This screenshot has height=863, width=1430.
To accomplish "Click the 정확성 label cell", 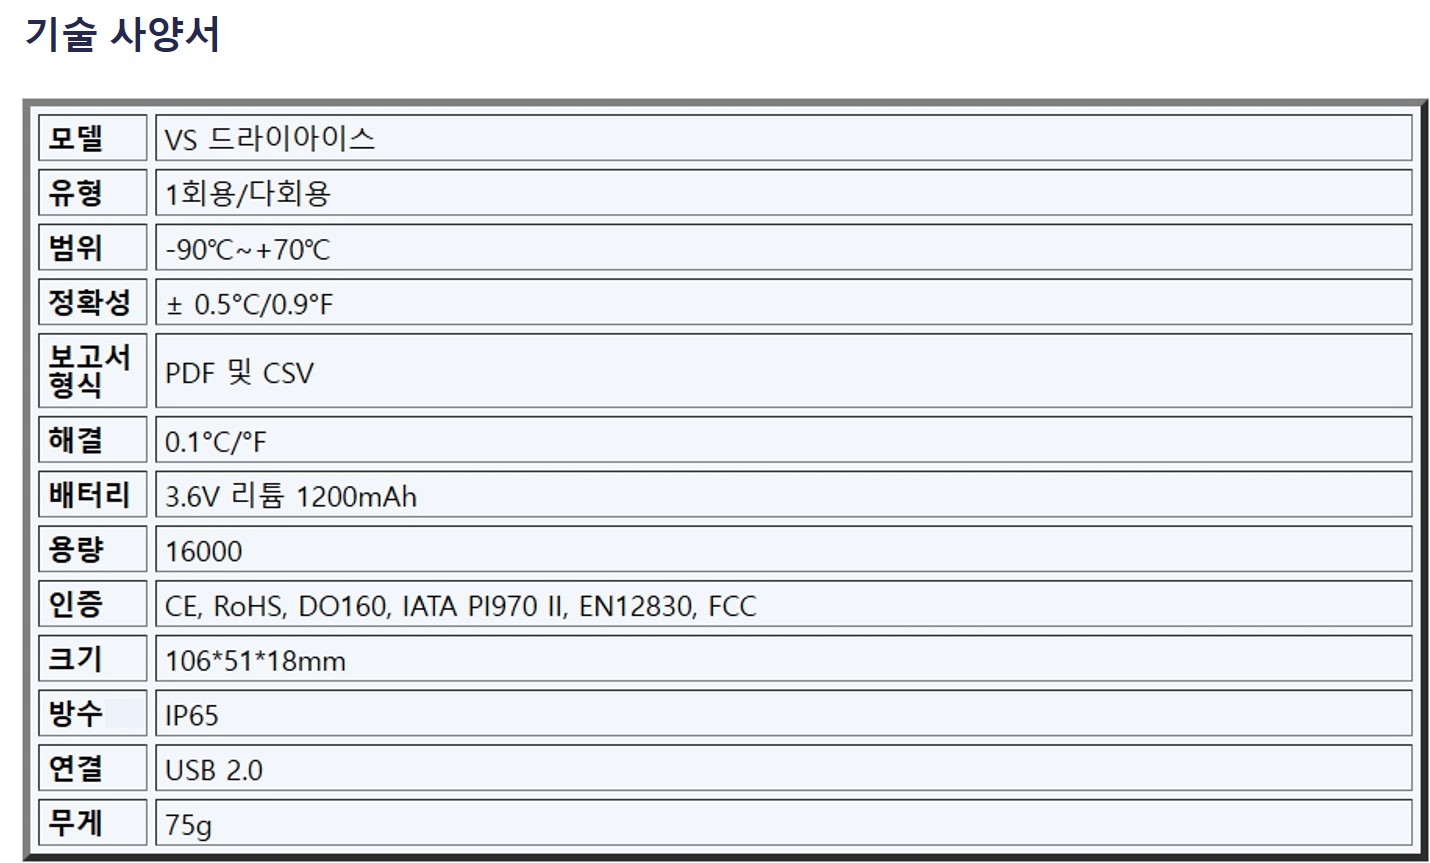I will pos(90,302).
